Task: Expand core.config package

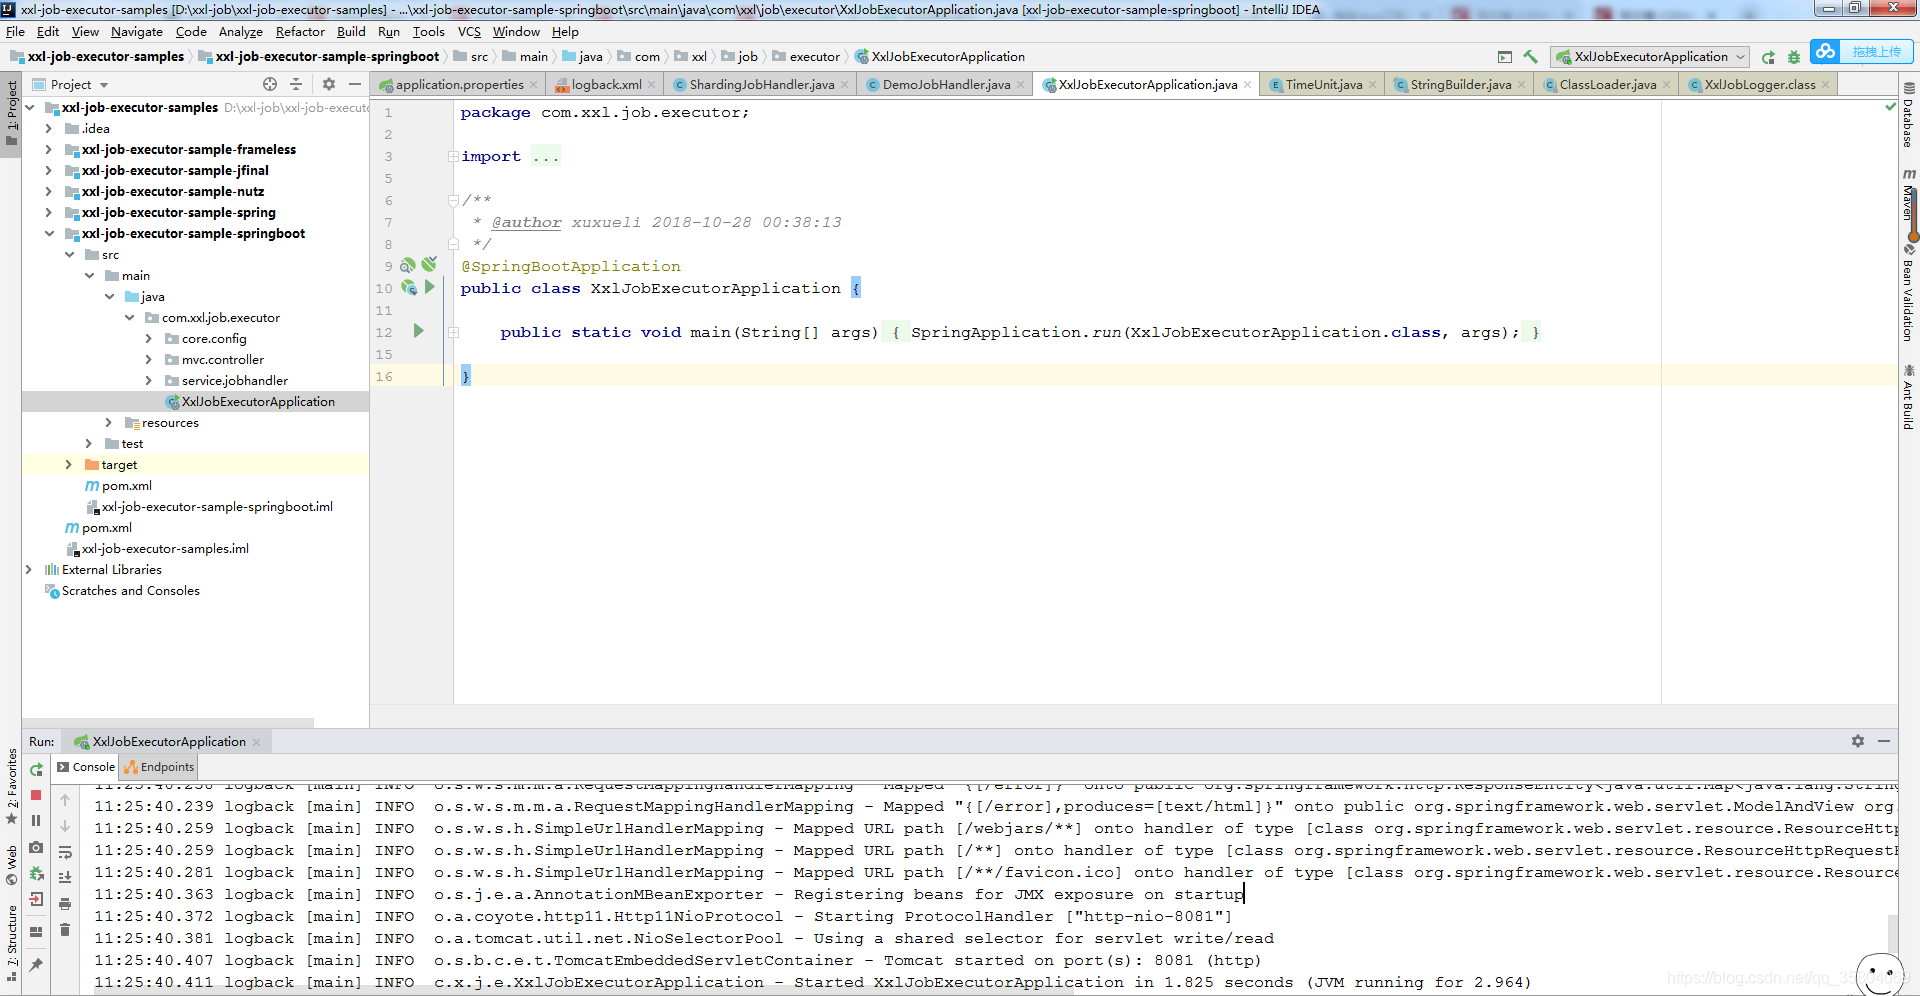Action: (148, 339)
